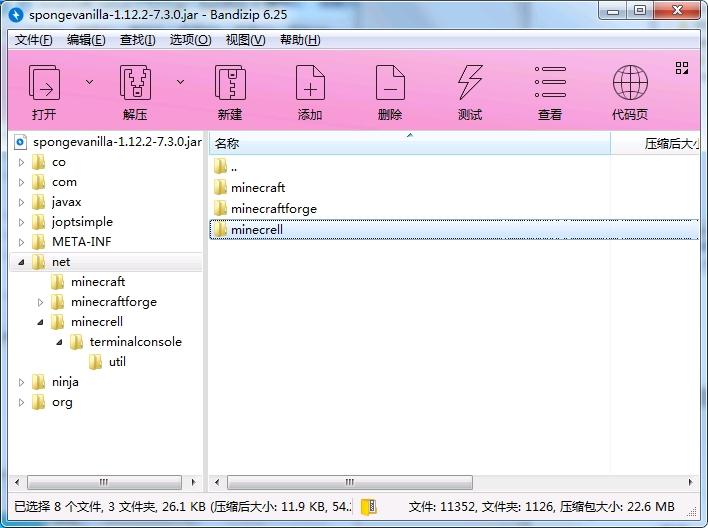Open the 帮助(H) menu
Viewport: 708px width, 528px height.
[300, 40]
